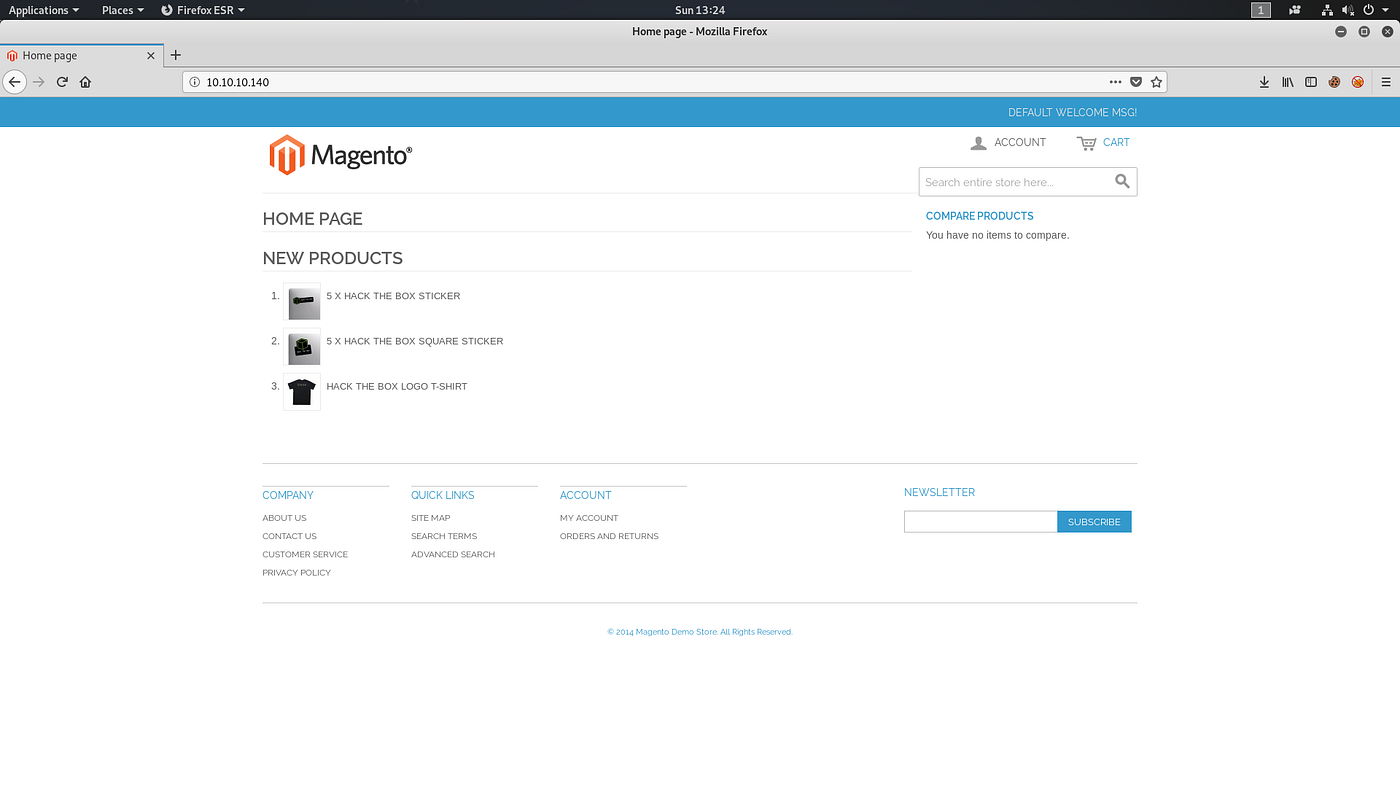
Task: Go back with the browser back arrow
Action: point(14,82)
